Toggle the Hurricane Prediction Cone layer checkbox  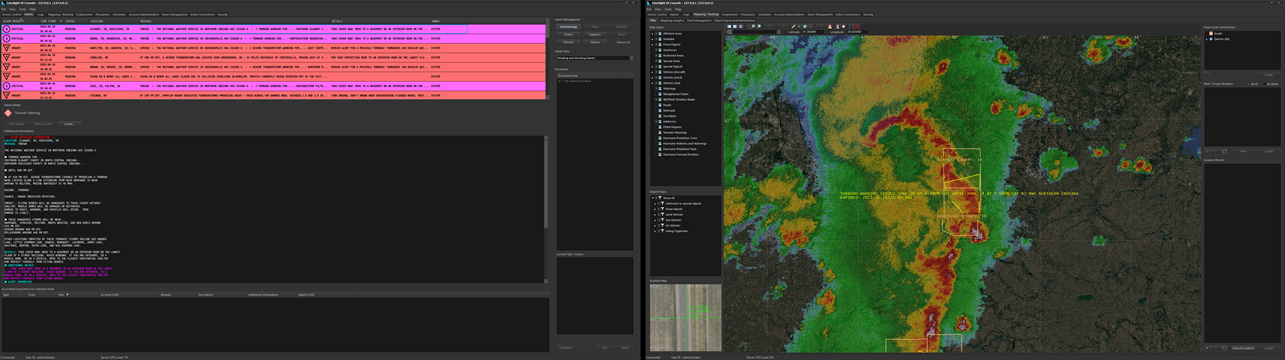[x=656, y=138]
